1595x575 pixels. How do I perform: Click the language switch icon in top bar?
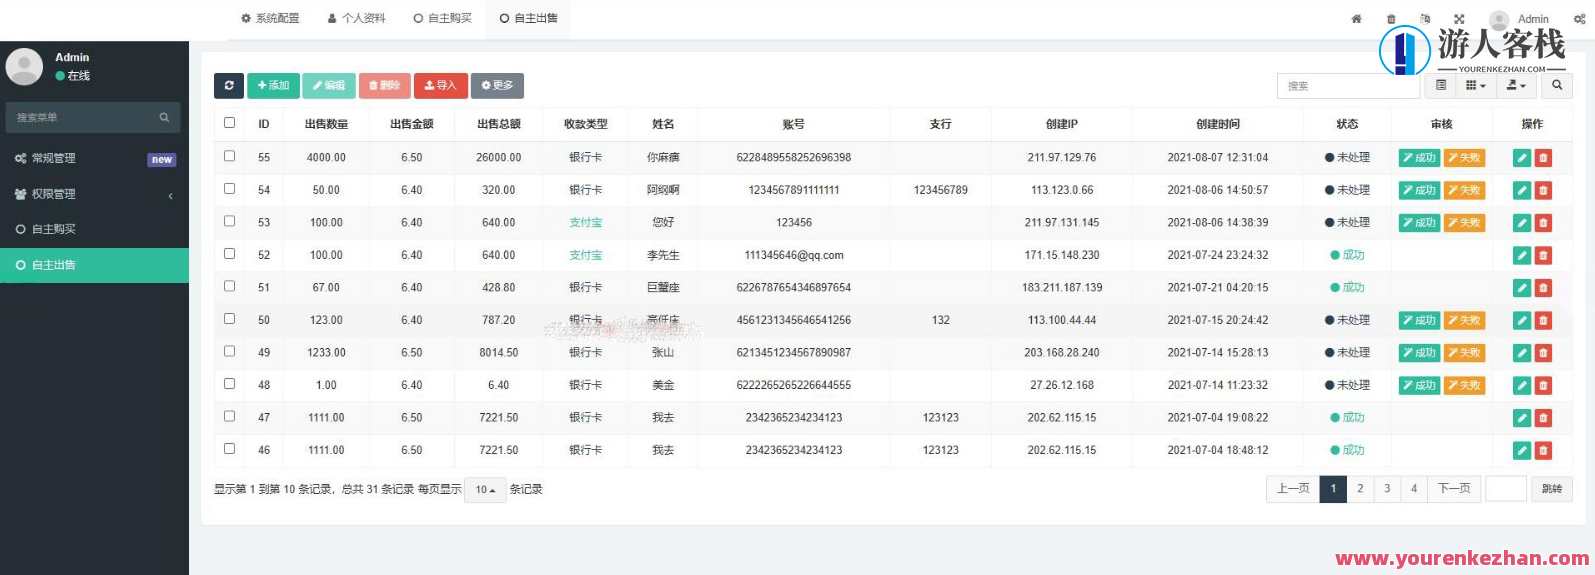(x=1425, y=19)
